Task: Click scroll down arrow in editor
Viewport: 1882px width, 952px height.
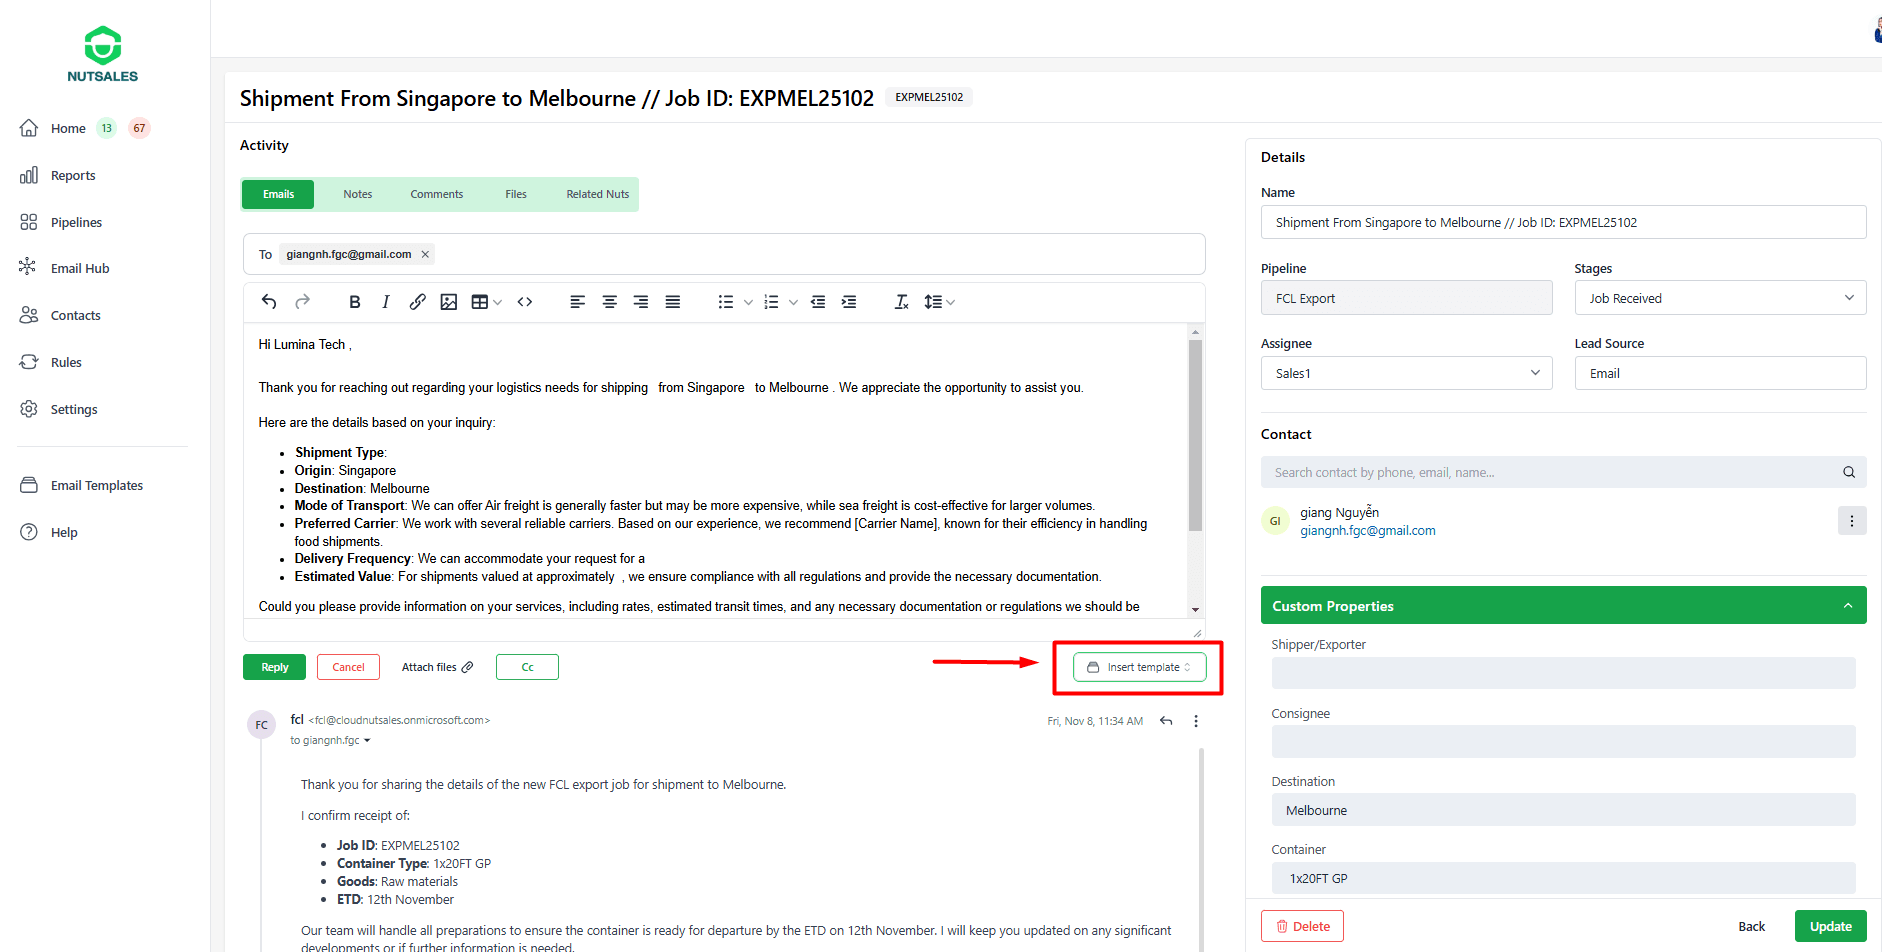Action: (1195, 609)
